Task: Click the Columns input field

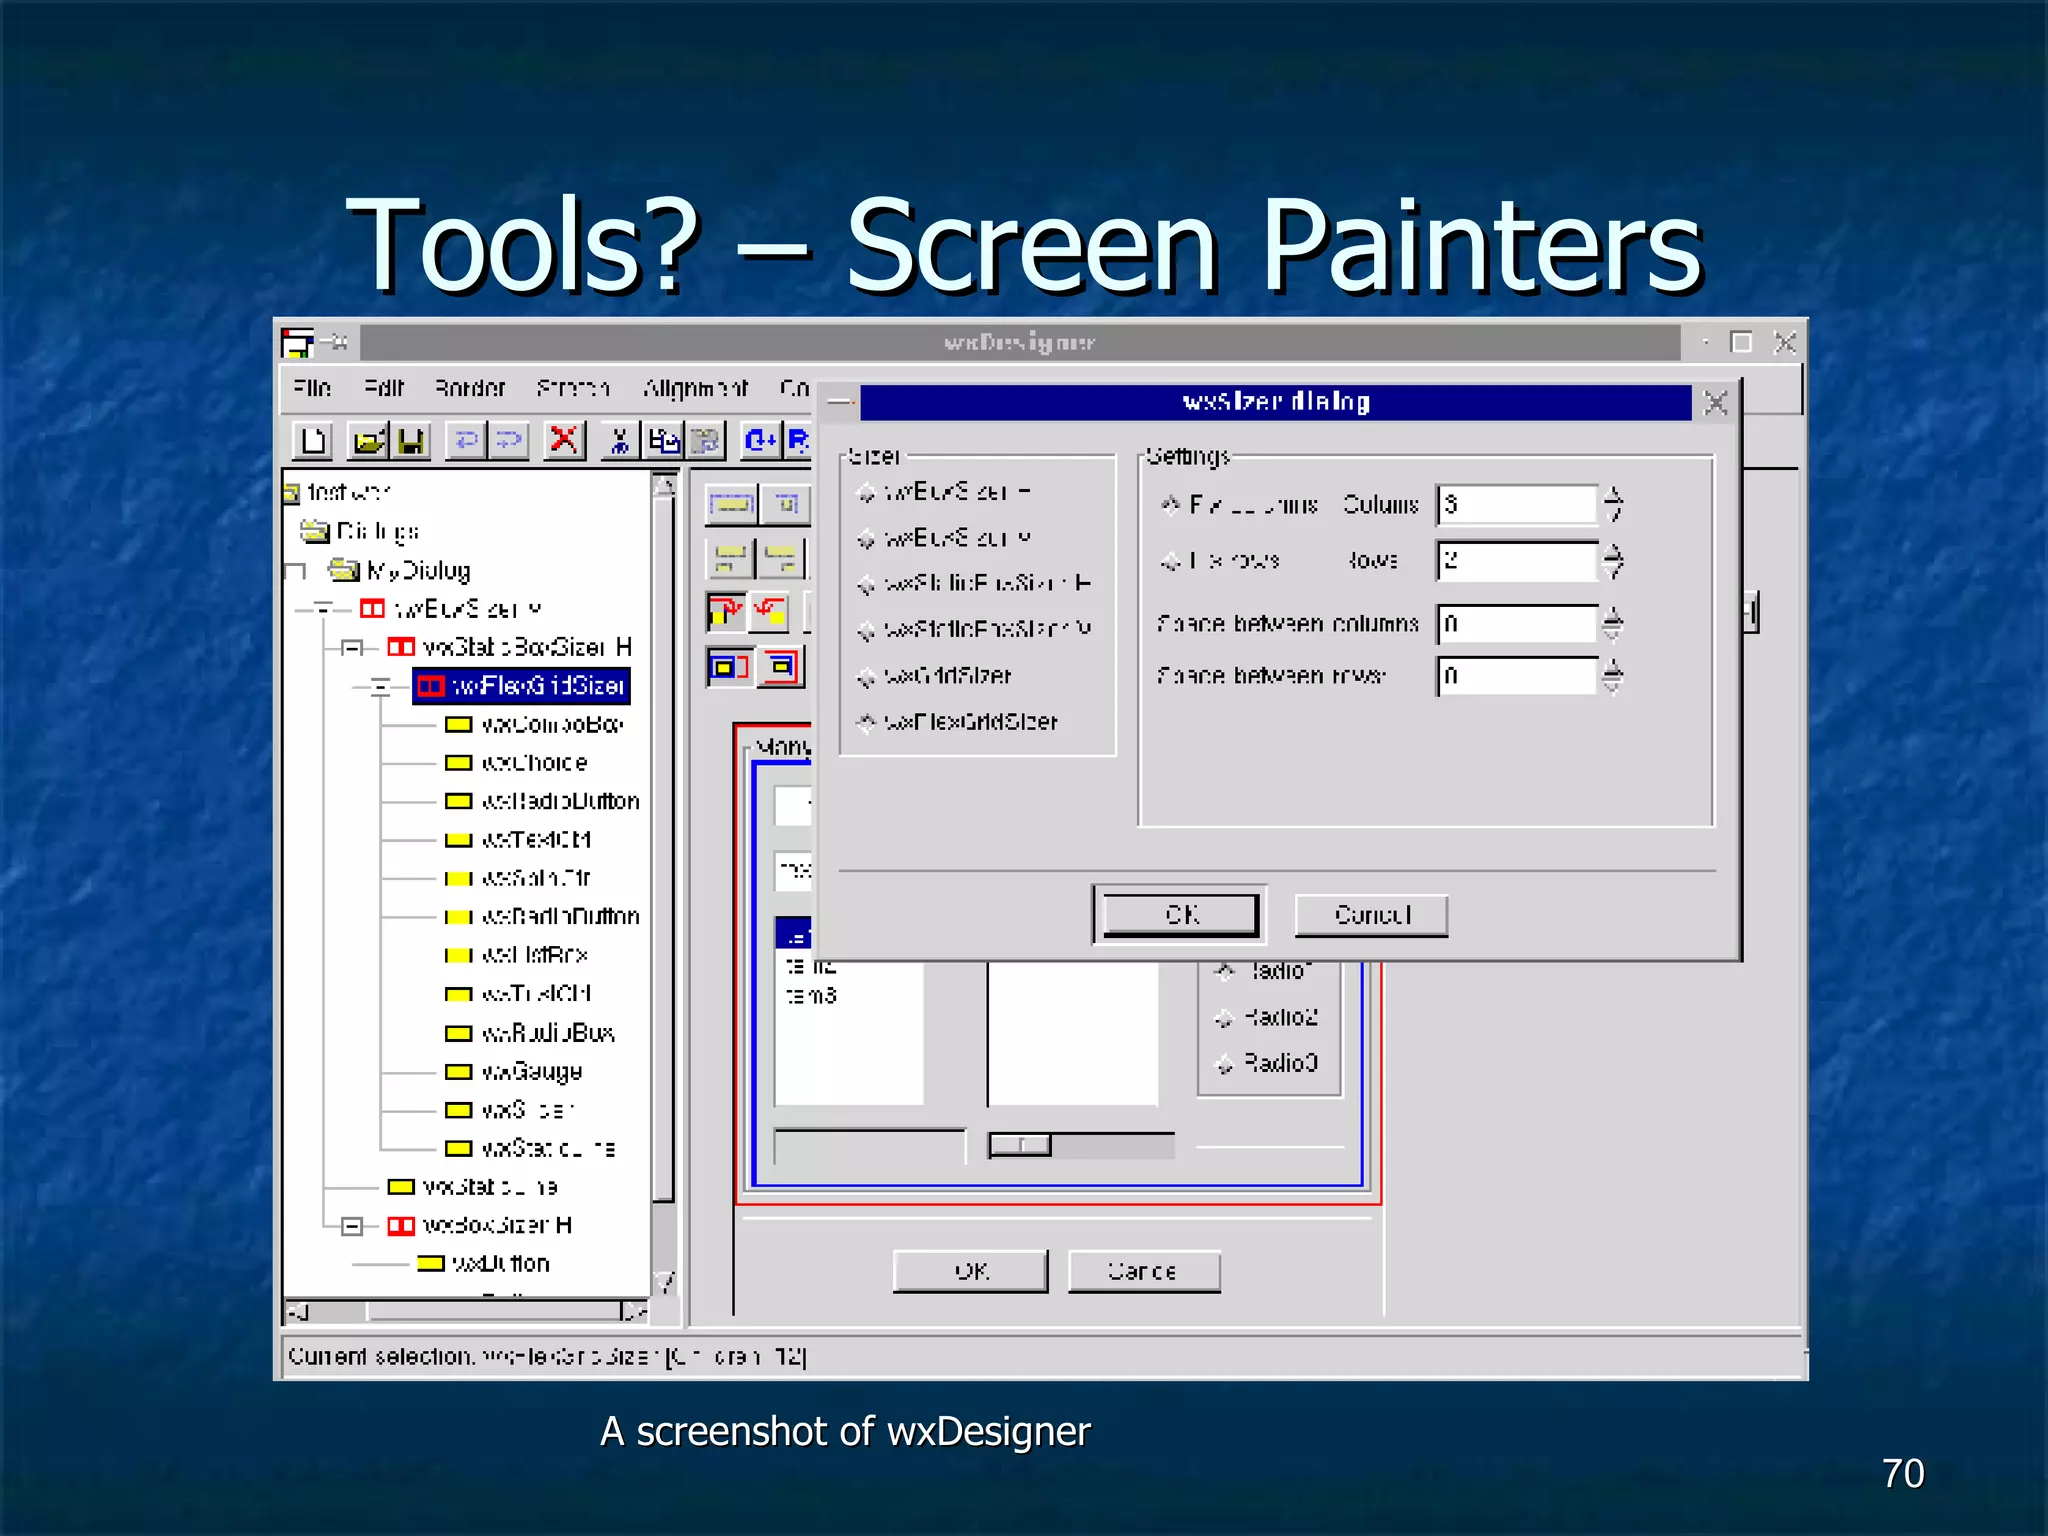Action: (x=1517, y=504)
